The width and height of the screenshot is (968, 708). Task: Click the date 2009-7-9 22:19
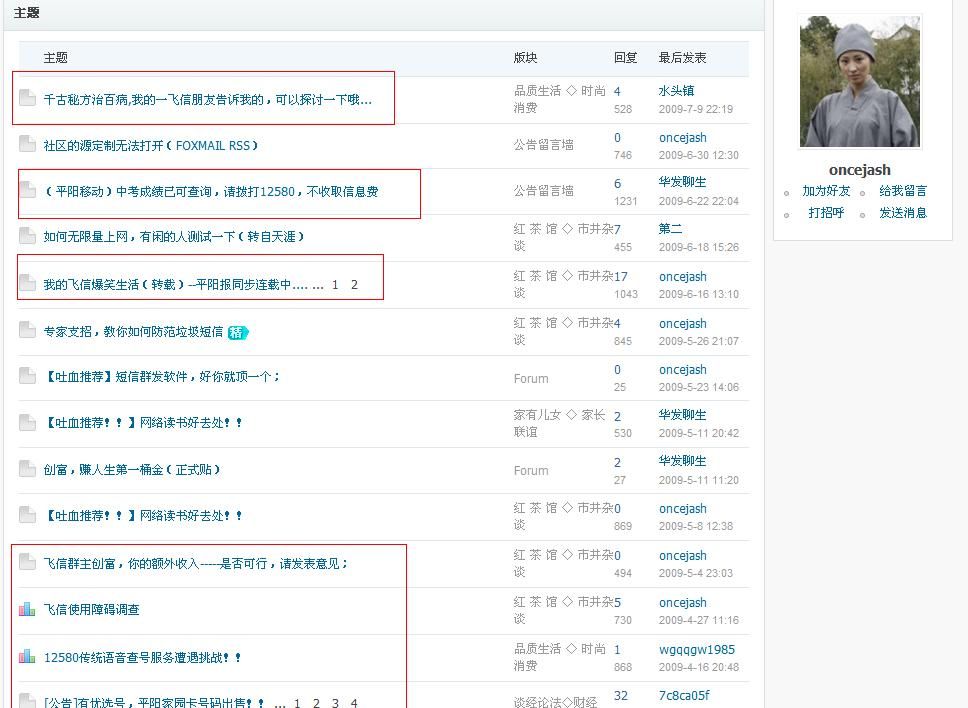(696, 109)
